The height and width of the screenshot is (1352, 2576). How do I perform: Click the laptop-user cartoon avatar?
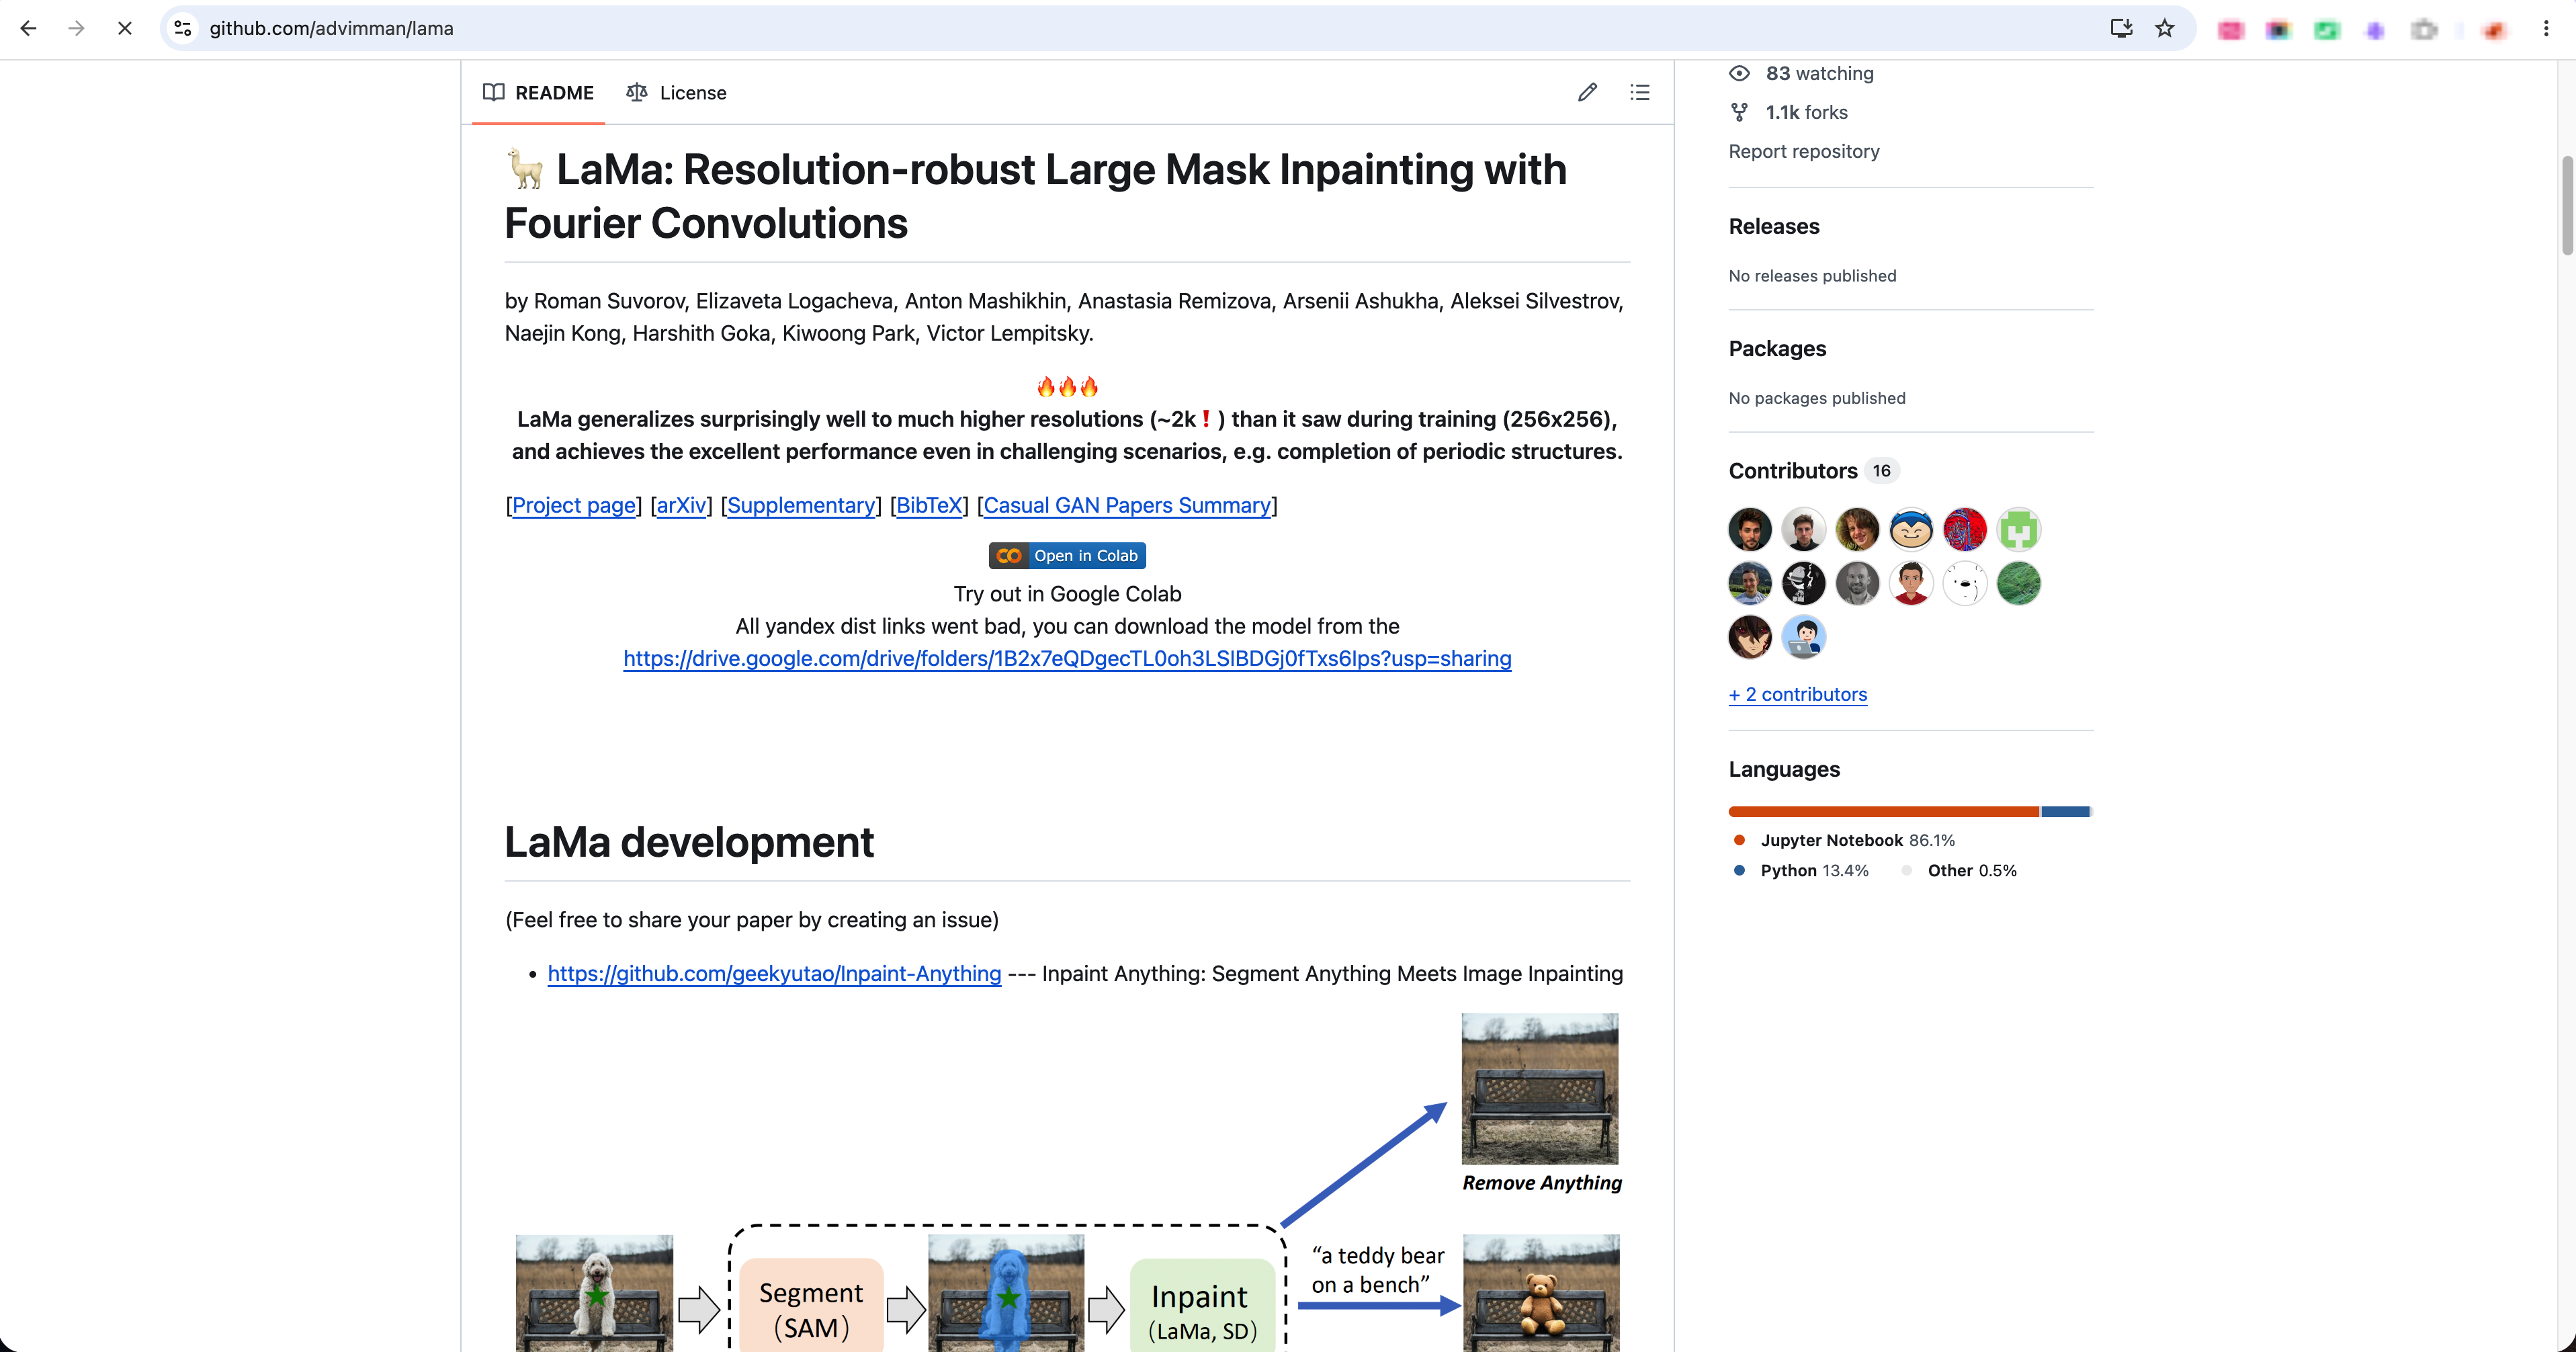click(x=1804, y=637)
